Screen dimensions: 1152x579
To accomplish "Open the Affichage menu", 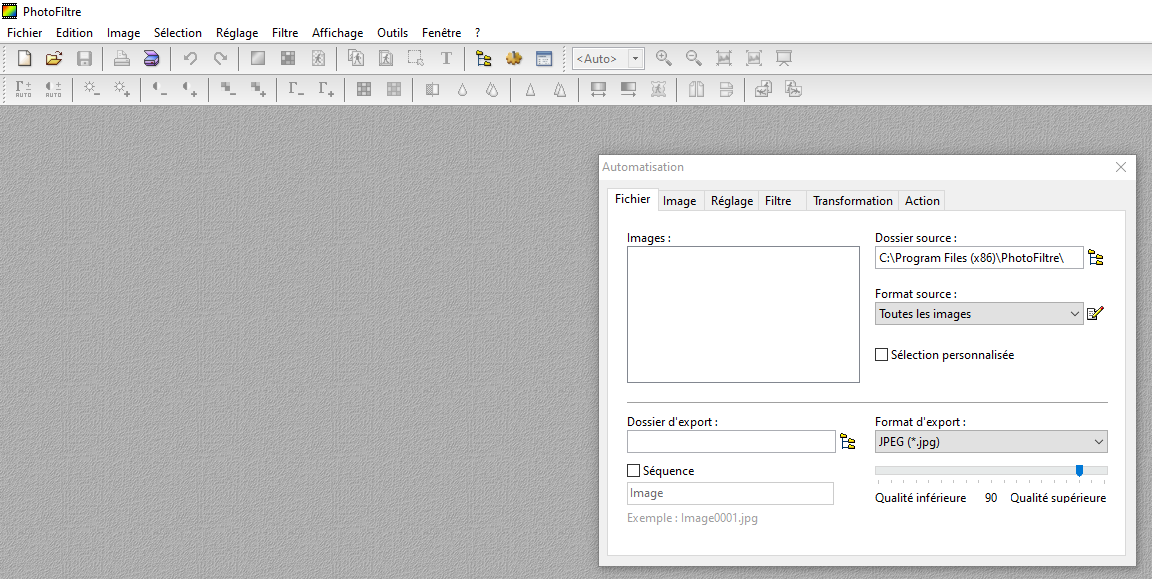I will [x=337, y=33].
